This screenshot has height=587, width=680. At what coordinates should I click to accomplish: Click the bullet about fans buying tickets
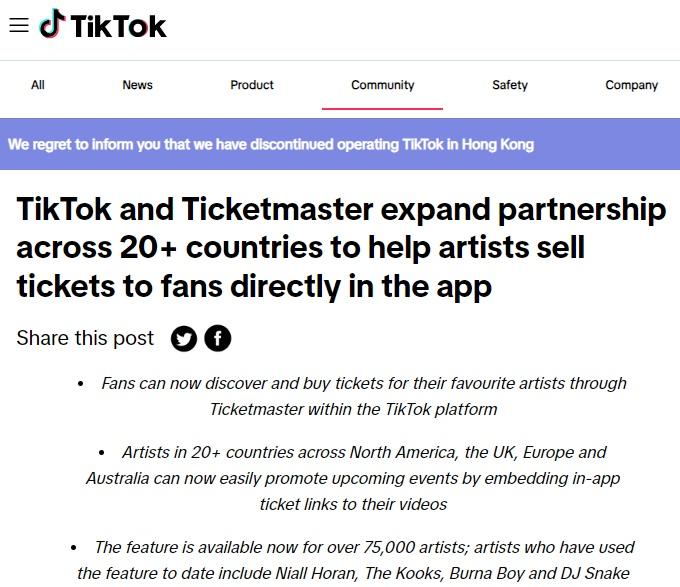[353, 396]
